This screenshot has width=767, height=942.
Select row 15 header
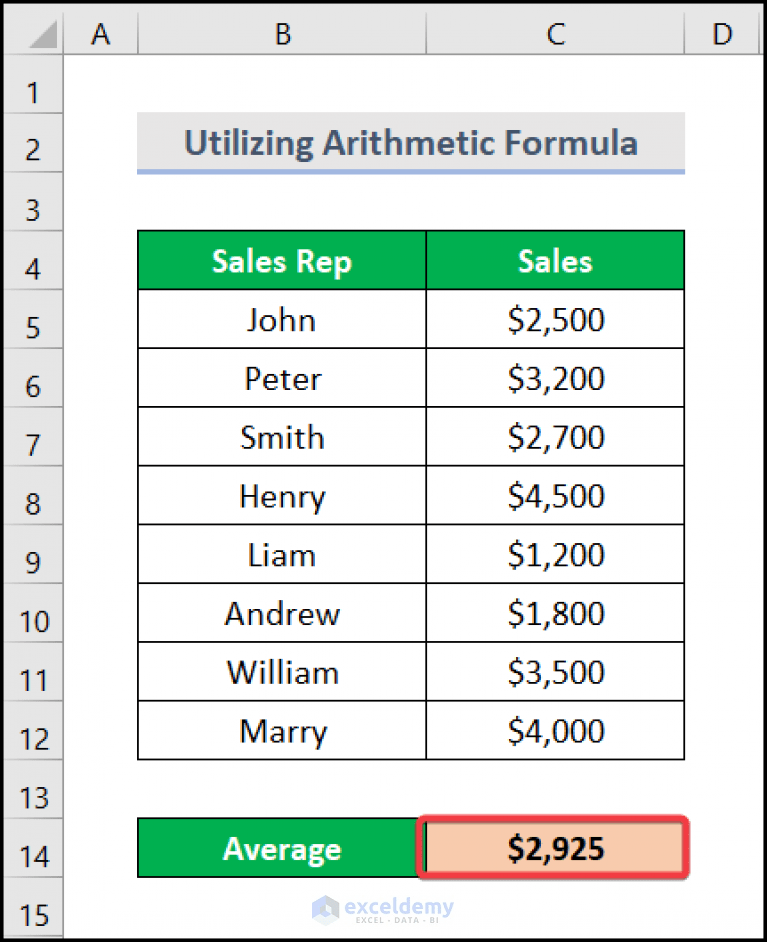tap(33, 913)
